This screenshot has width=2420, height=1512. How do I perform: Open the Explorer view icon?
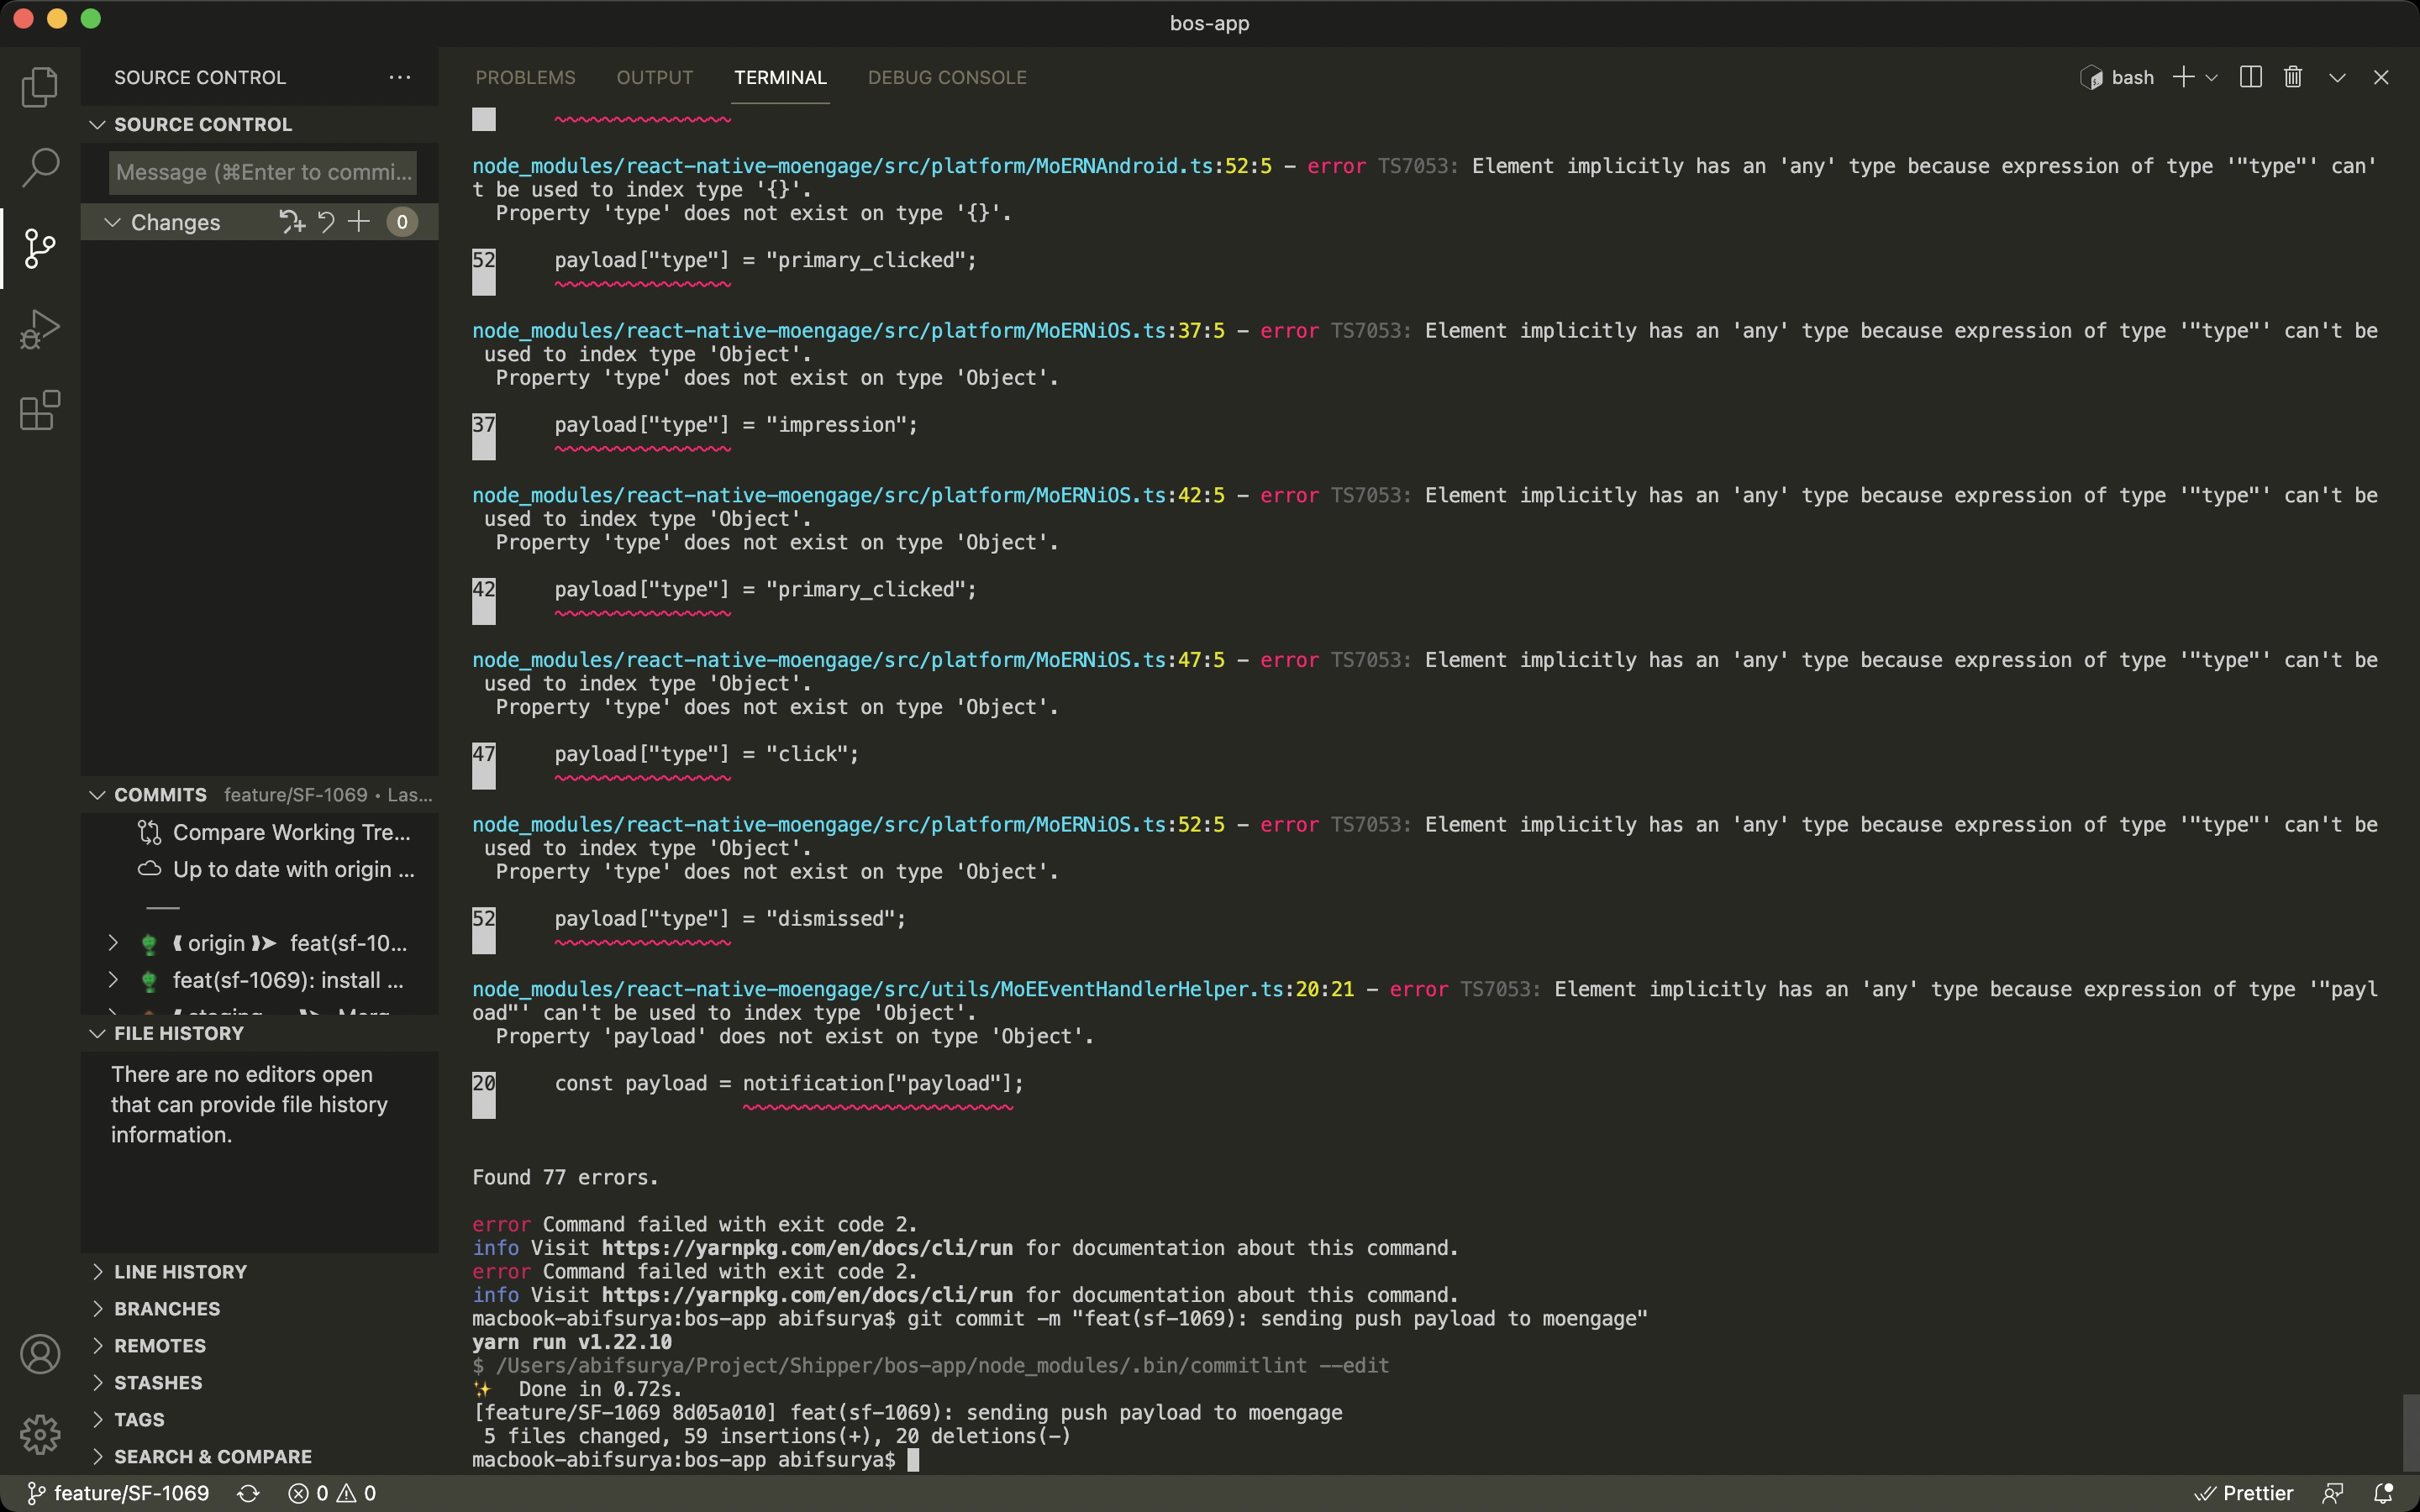[x=40, y=87]
